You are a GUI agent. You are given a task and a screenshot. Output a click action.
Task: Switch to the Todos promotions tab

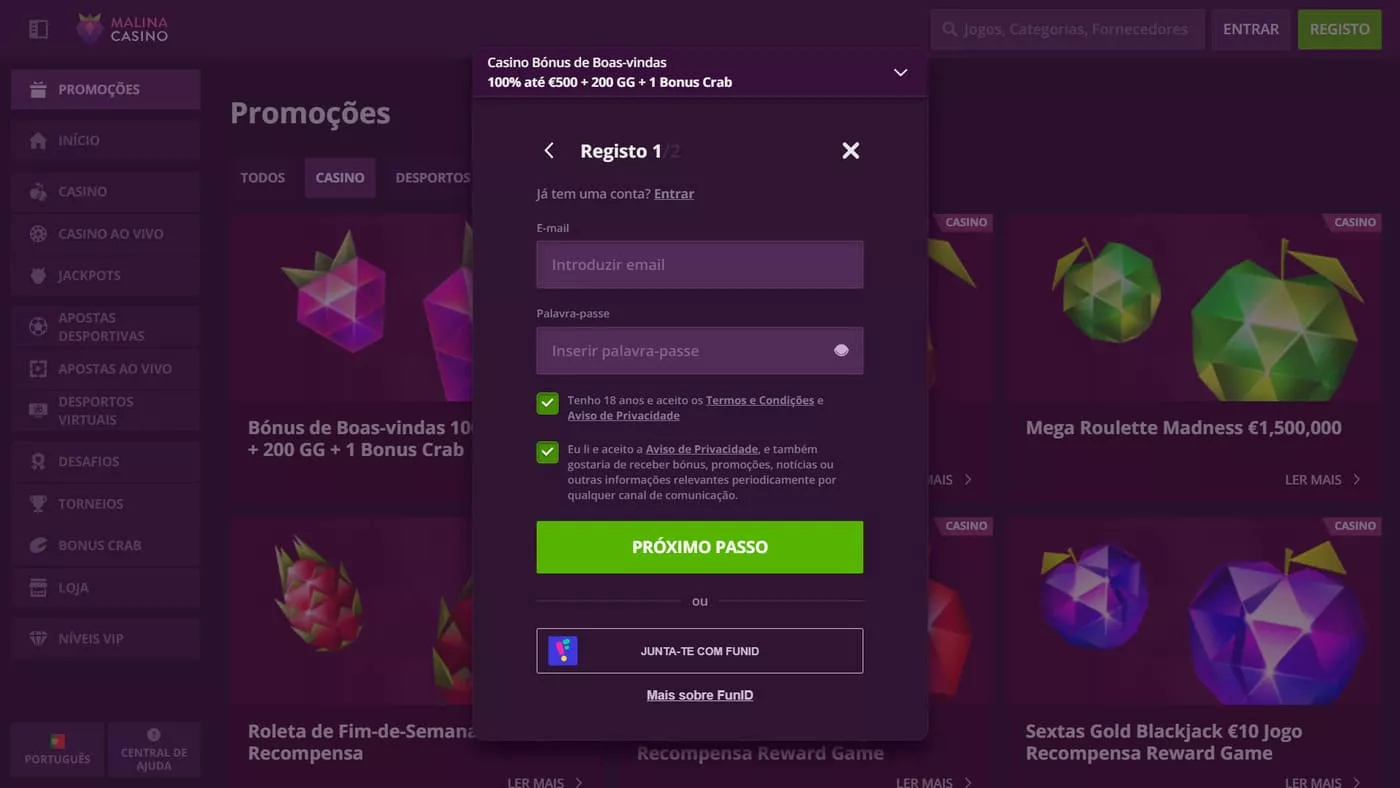coord(262,178)
